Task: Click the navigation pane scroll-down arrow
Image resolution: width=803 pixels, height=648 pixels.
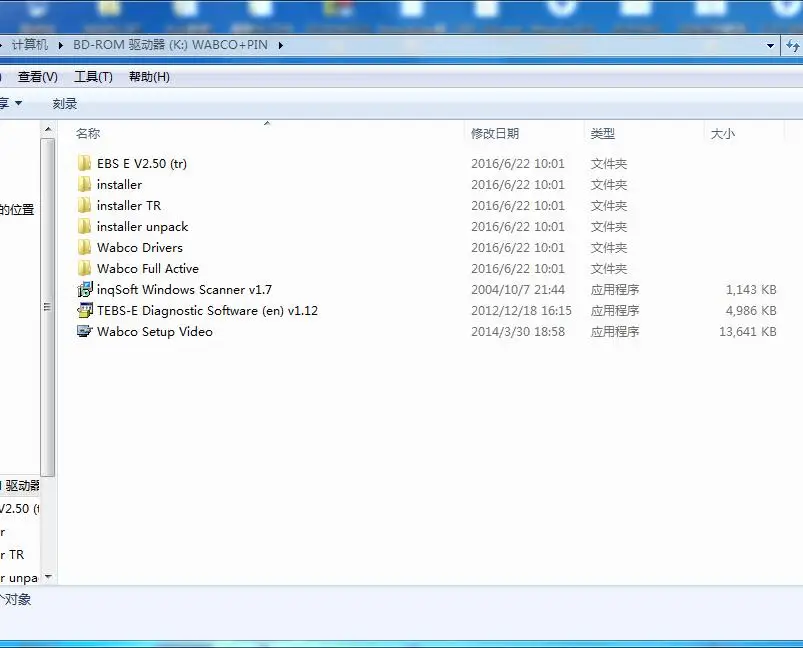Action: [48, 577]
